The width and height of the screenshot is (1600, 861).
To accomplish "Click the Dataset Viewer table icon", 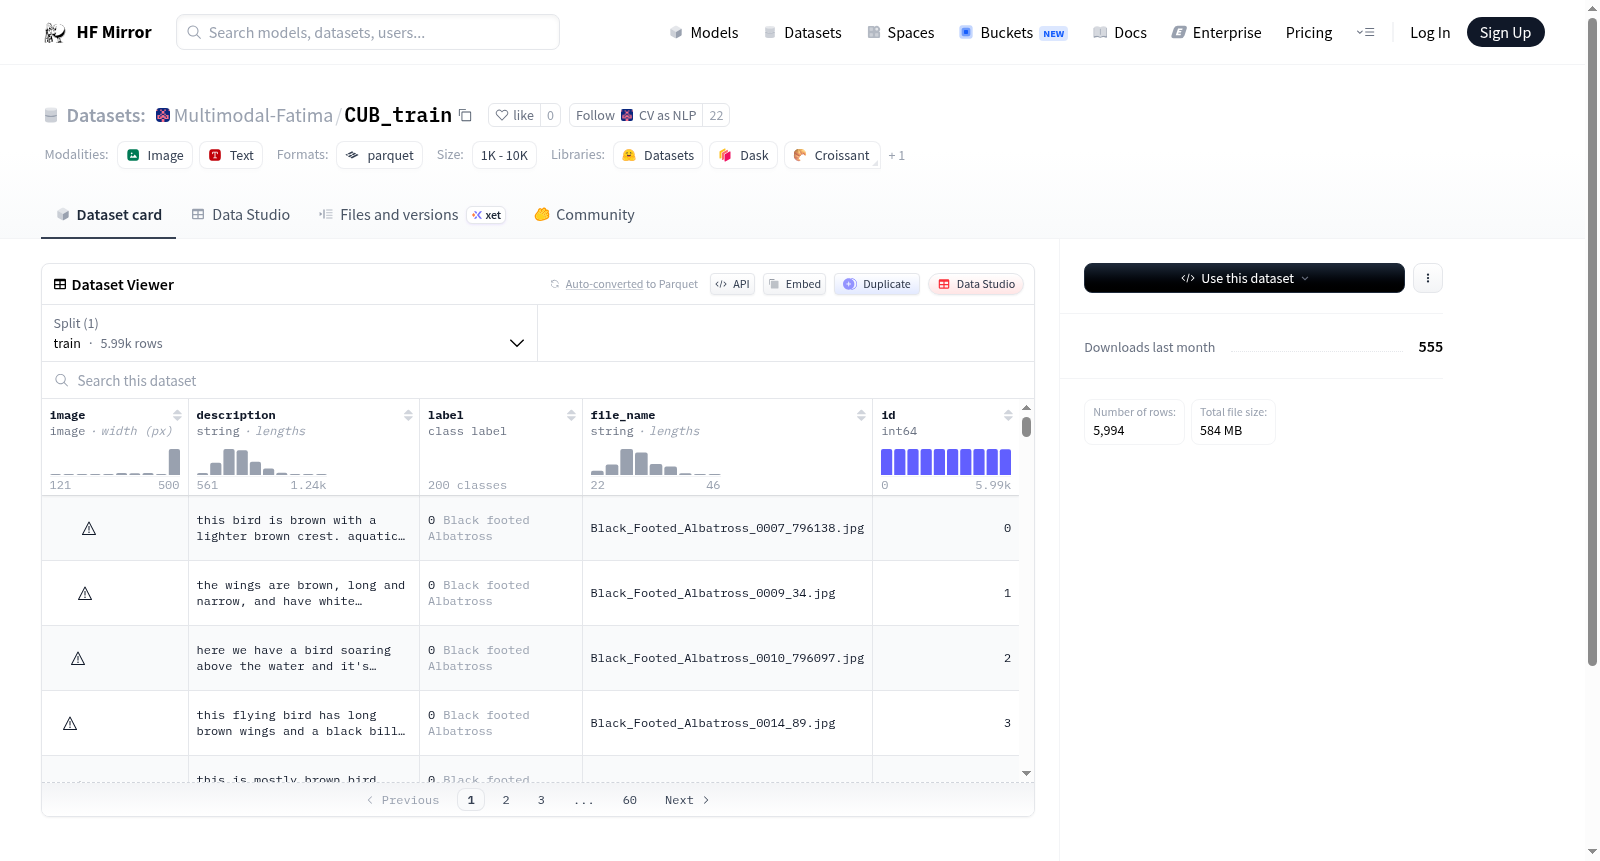I will click(60, 285).
